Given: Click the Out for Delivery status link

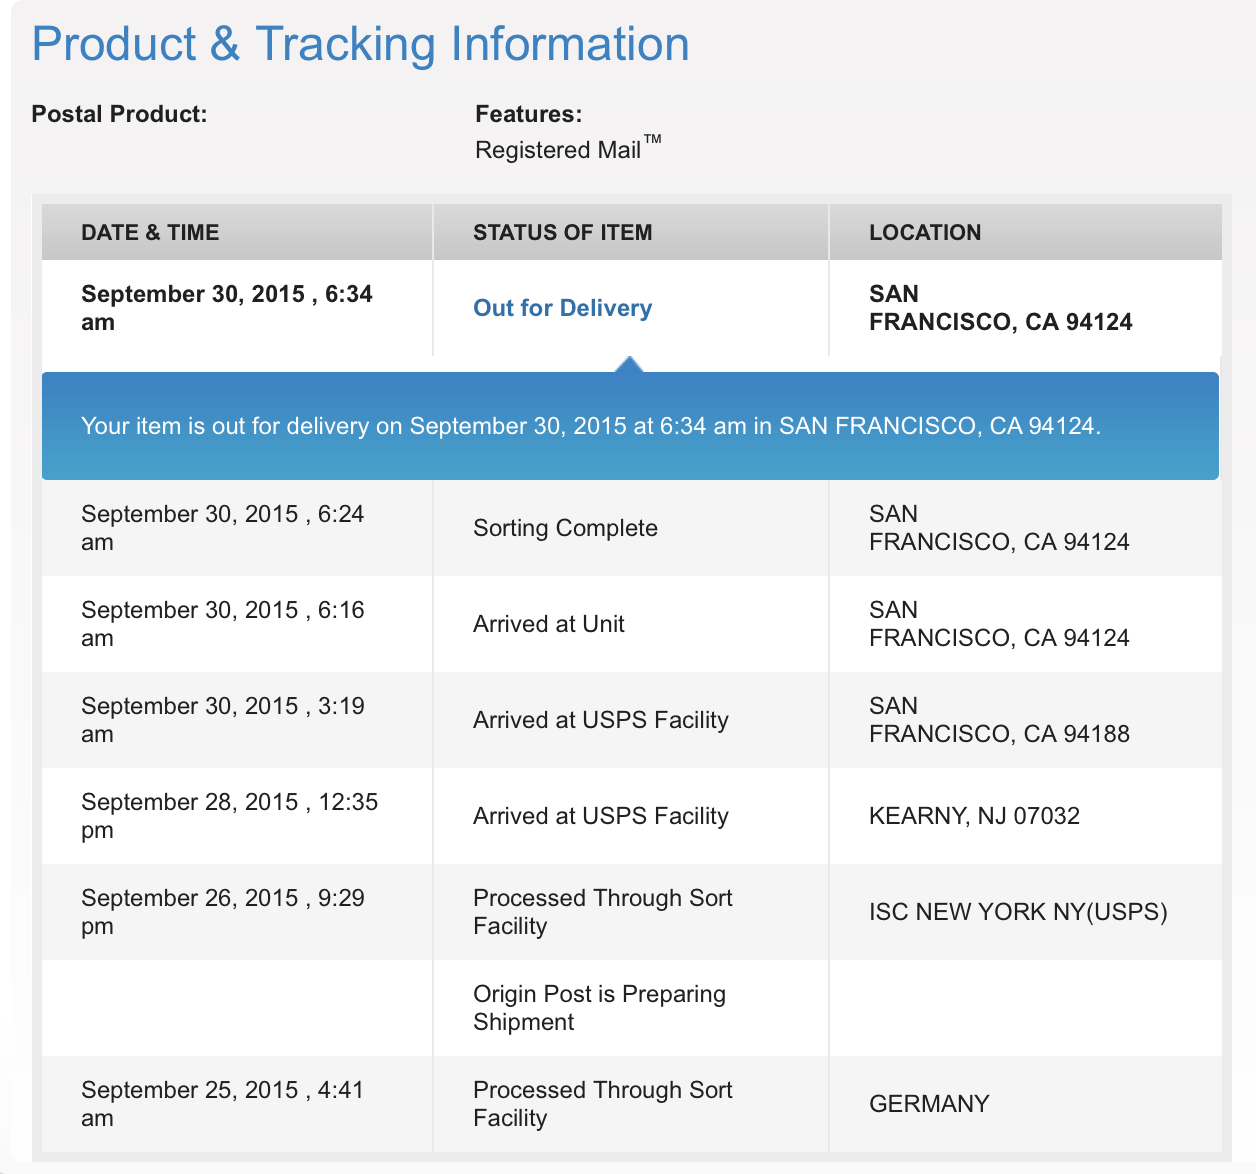Looking at the screenshot, I should tap(562, 308).
